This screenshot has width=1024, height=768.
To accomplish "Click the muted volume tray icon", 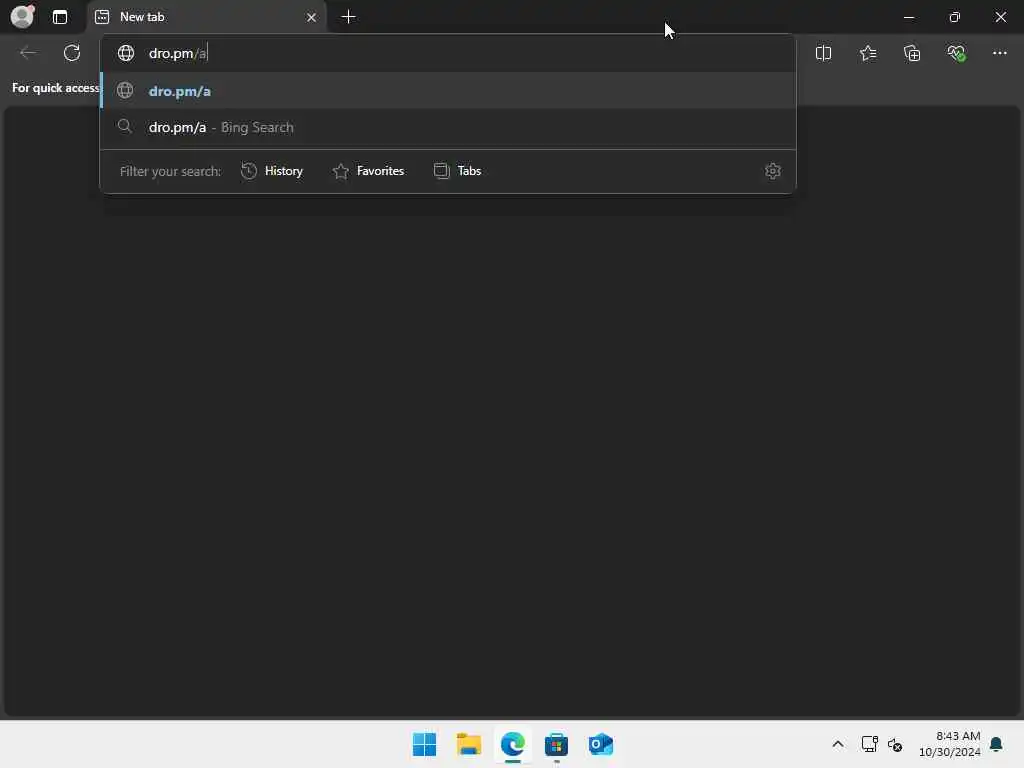I will coord(895,744).
